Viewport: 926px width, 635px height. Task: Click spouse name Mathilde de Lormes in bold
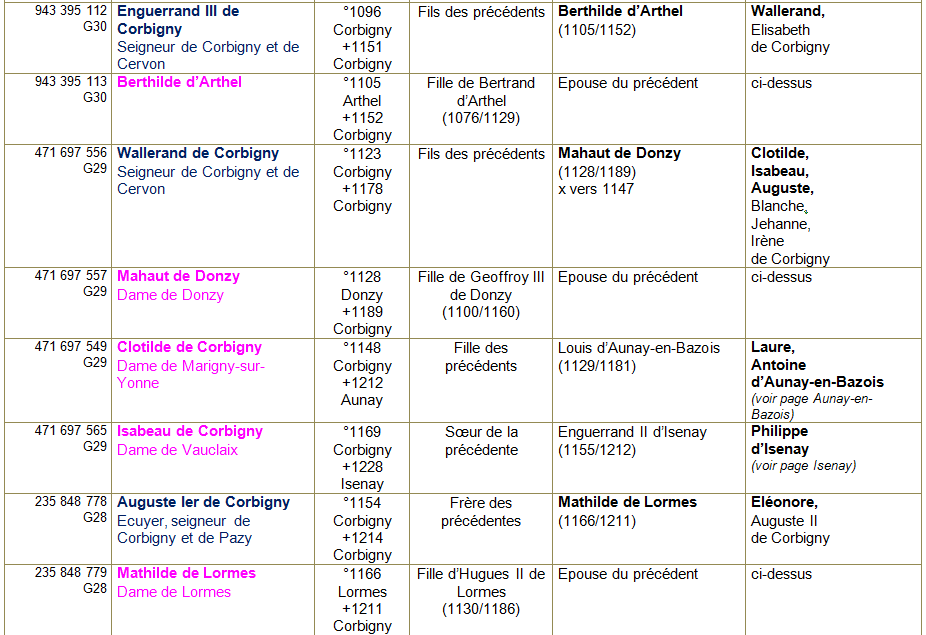point(627,502)
